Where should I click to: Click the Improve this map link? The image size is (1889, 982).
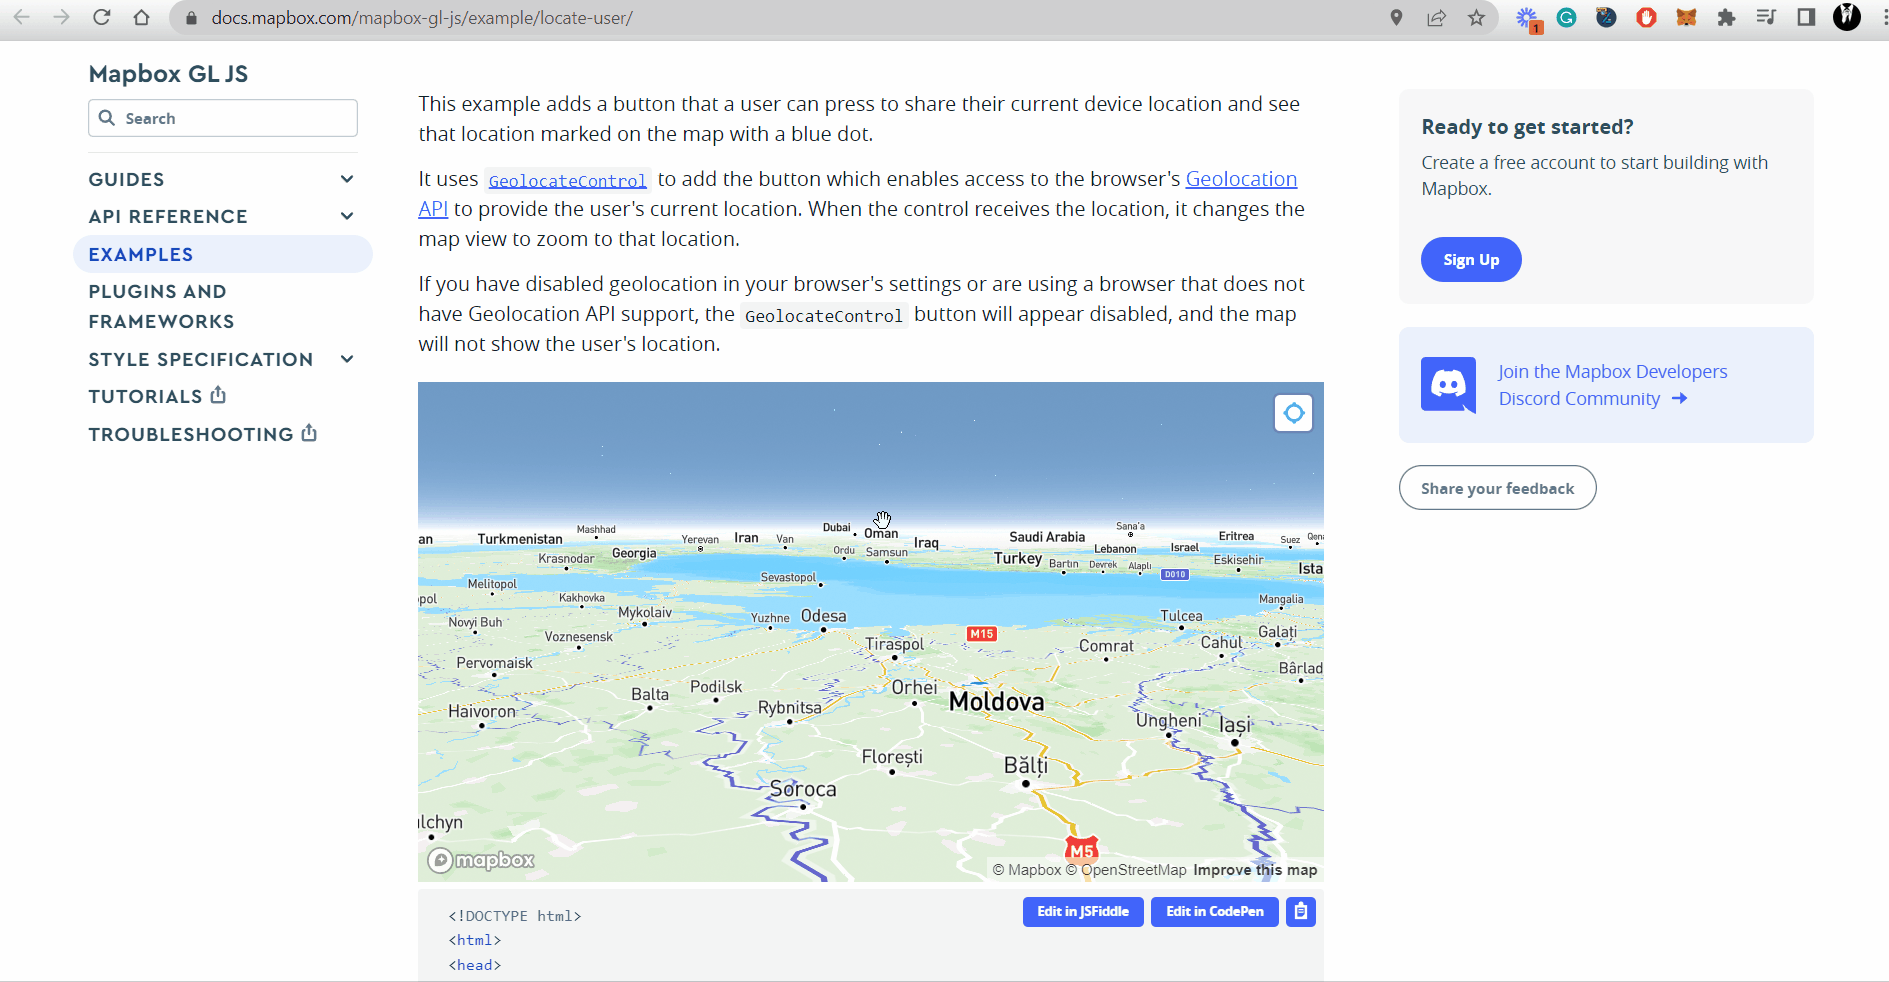tap(1255, 870)
